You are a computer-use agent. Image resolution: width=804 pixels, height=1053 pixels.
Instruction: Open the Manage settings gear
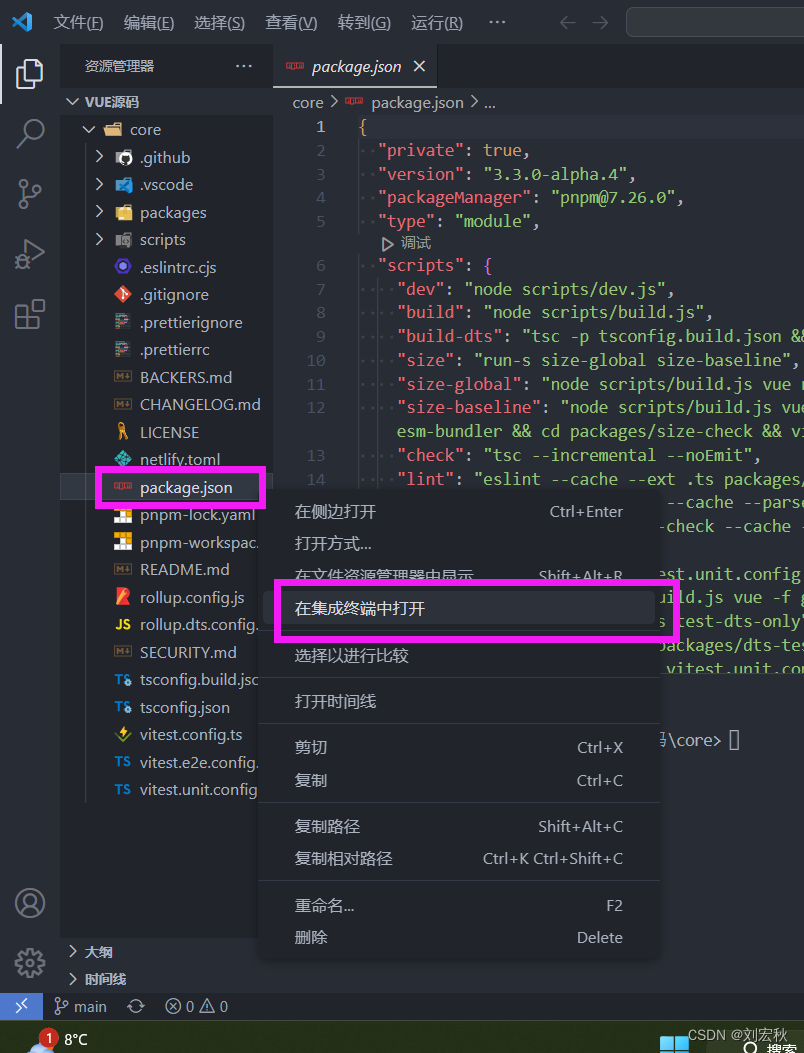coord(29,962)
